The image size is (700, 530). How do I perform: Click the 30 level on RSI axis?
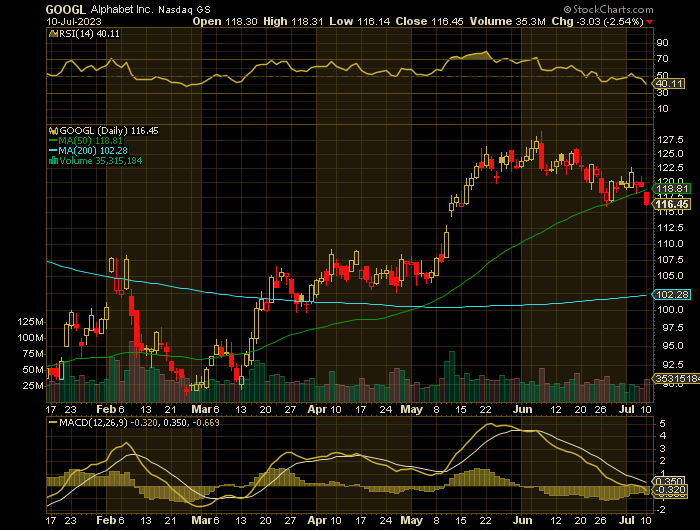pyautogui.click(x=662, y=92)
